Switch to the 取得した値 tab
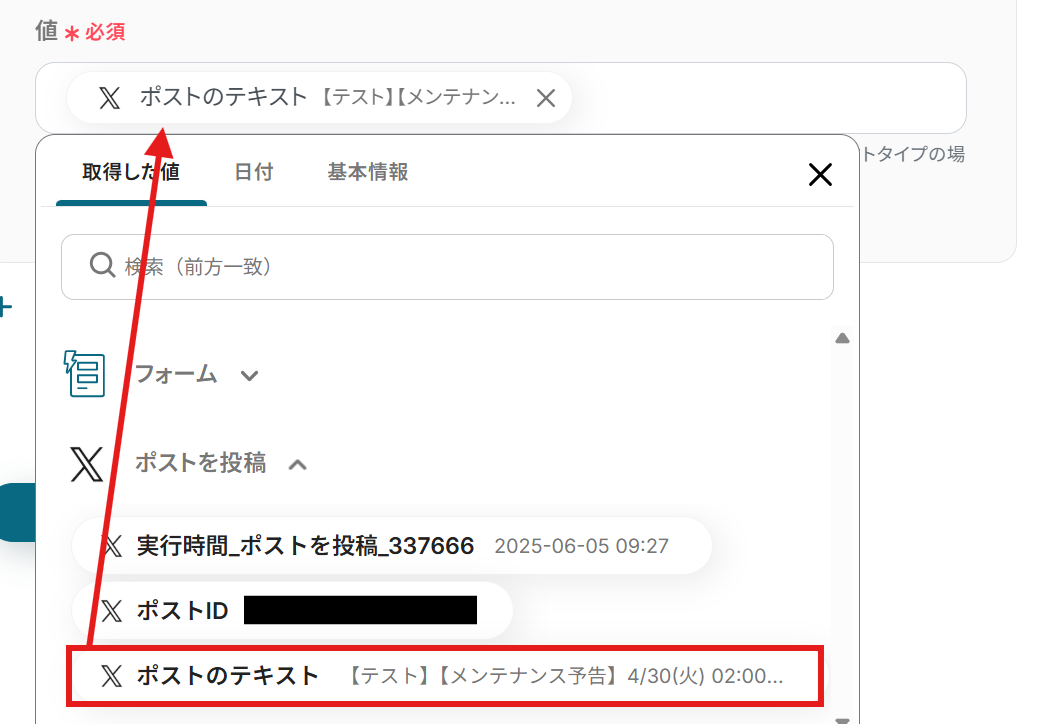This screenshot has width=1045, height=724. pyautogui.click(x=131, y=172)
